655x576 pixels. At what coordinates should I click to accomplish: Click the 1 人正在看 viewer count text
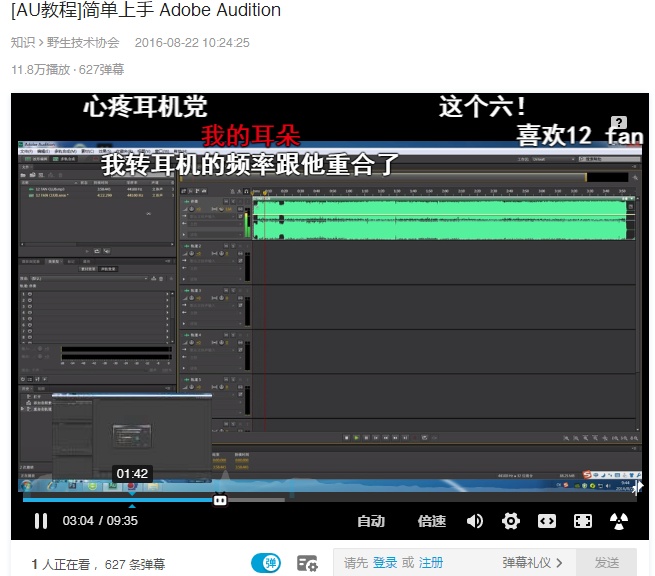tap(60, 564)
